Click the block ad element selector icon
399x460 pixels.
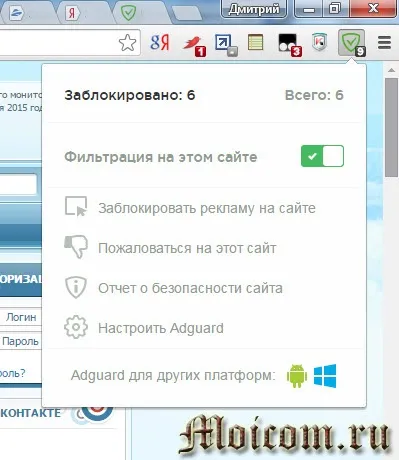click(76, 206)
